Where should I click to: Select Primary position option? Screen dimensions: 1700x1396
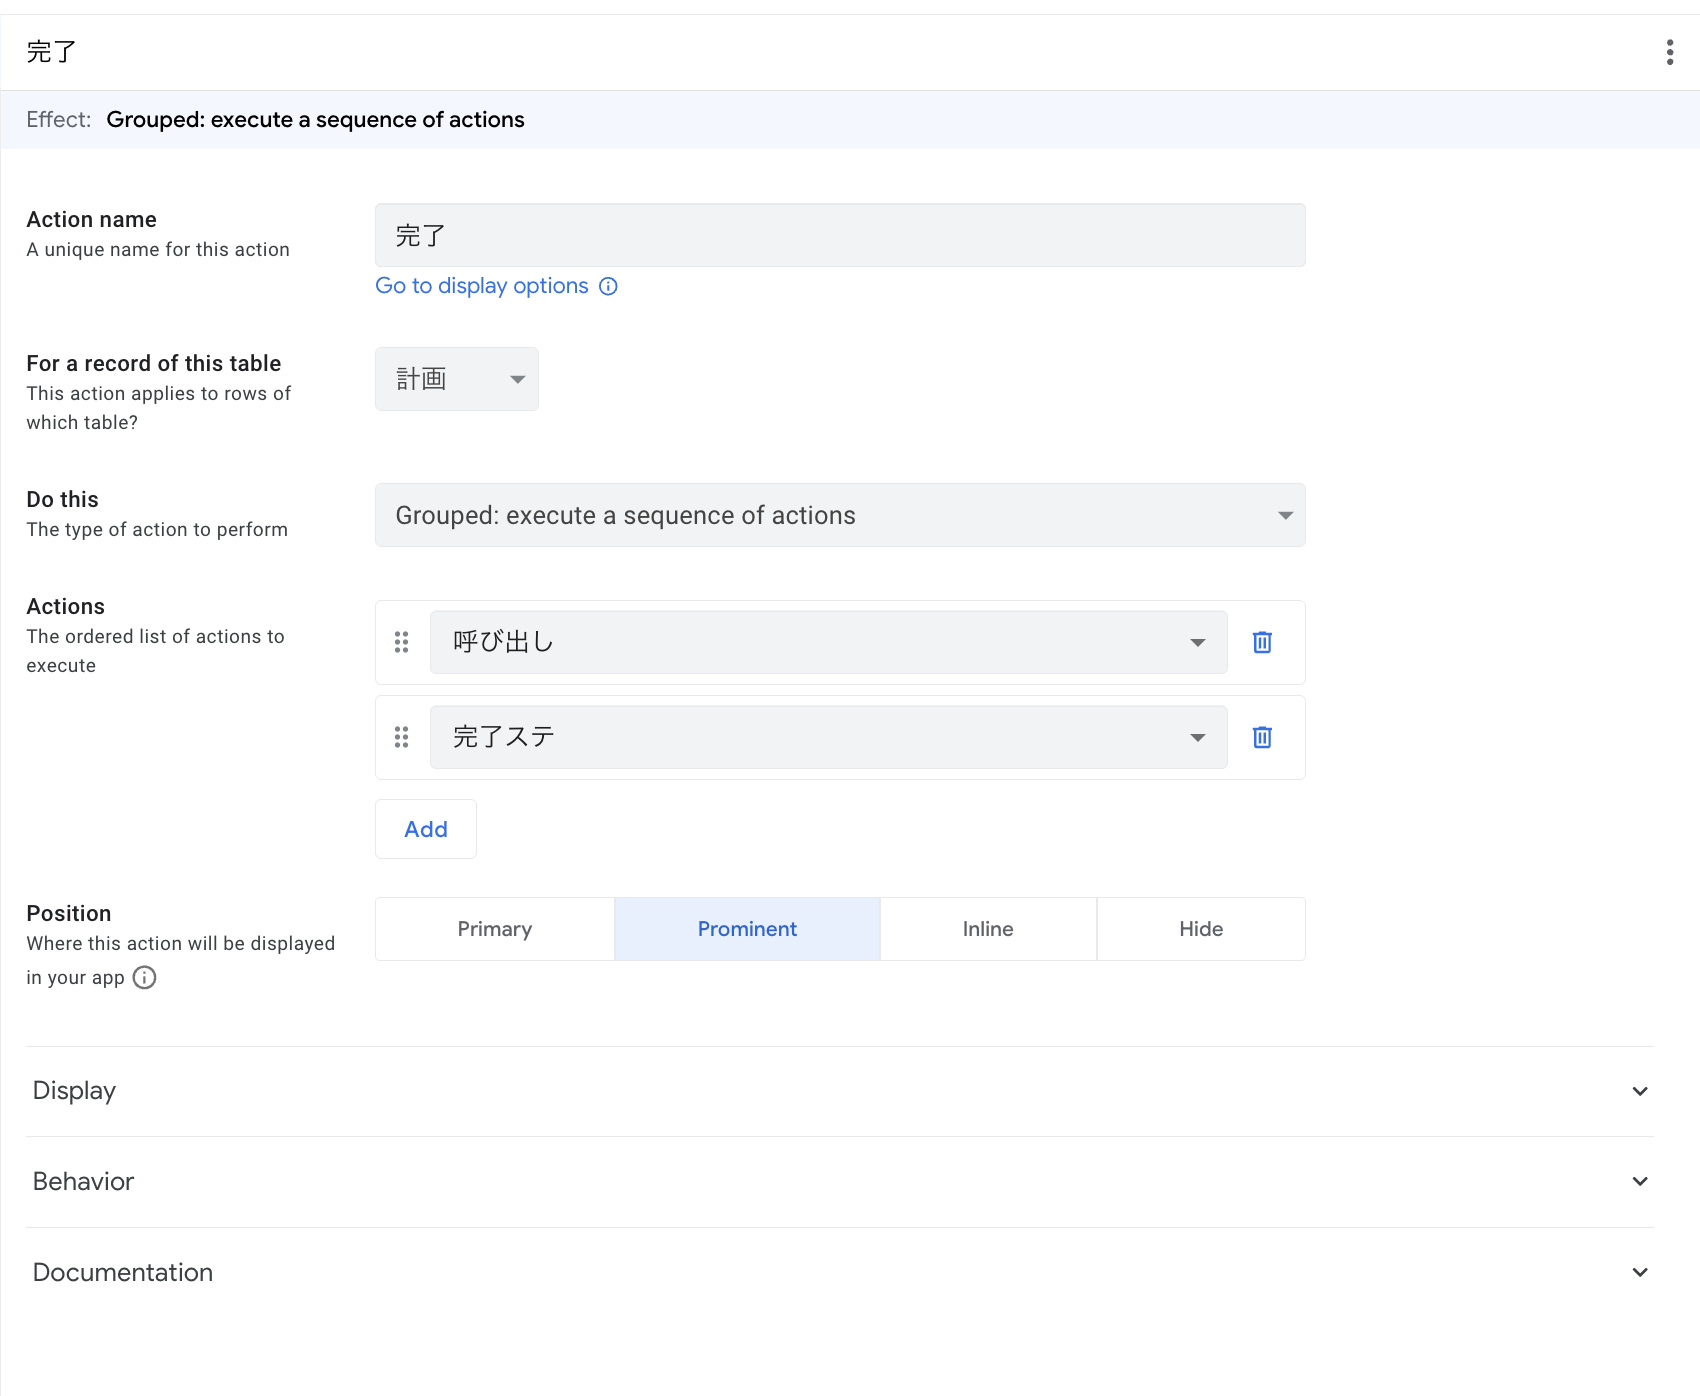[495, 929]
